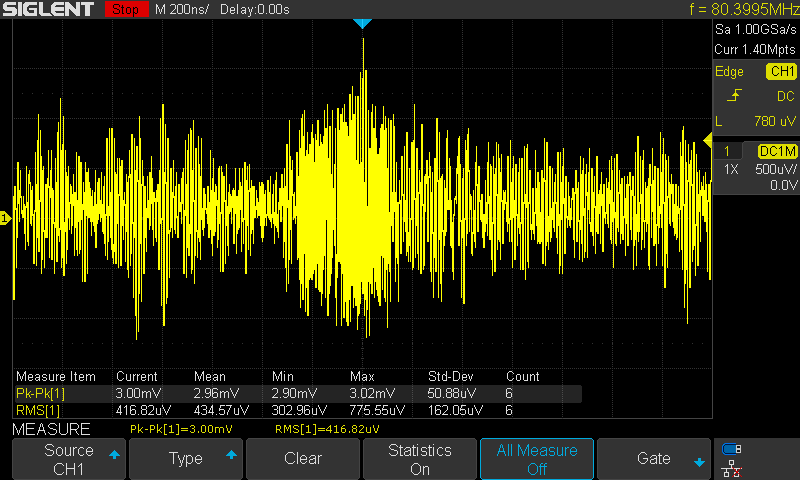The width and height of the screenshot is (800, 480).
Task: Click the blue trigger position marker
Action: 362,23
